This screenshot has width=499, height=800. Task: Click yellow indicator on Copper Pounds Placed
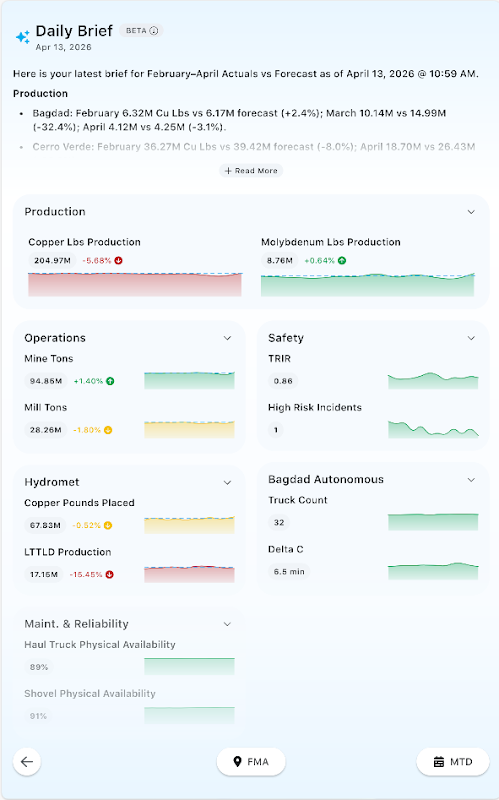[108, 525]
